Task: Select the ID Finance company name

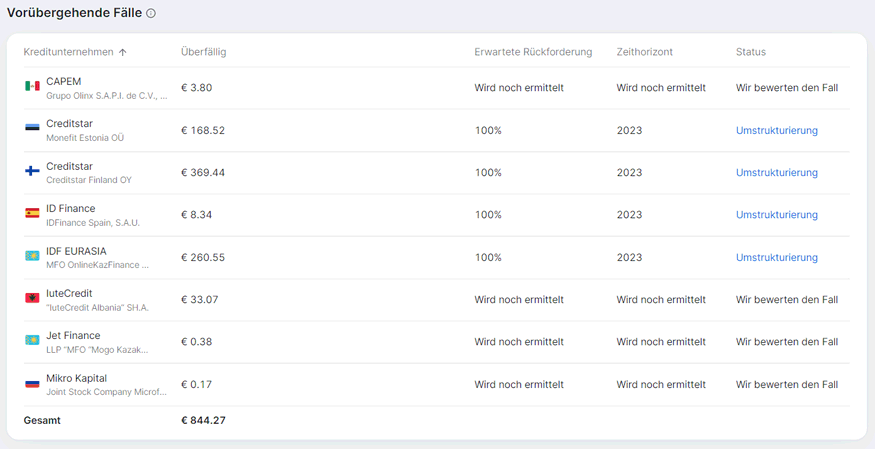Action: tap(71, 209)
